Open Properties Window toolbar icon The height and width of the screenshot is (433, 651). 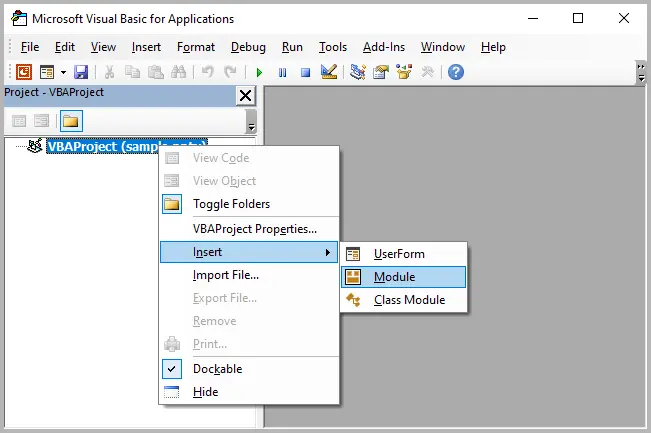click(381, 72)
